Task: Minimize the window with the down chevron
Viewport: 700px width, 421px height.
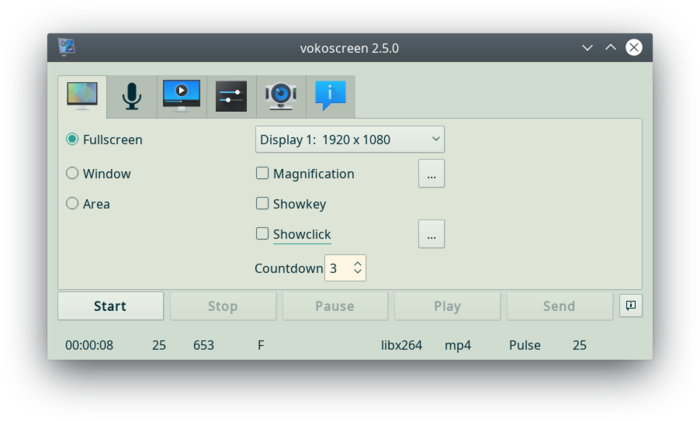Action: pyautogui.click(x=587, y=47)
